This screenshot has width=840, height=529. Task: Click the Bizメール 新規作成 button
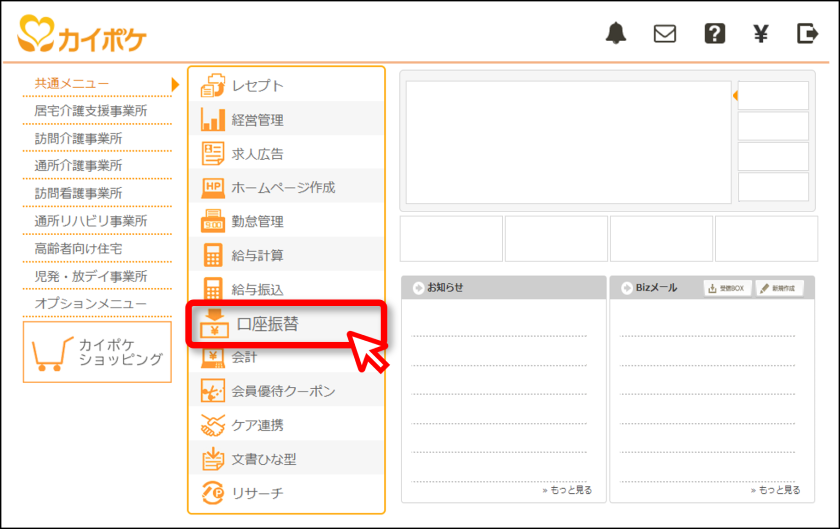pos(779,288)
